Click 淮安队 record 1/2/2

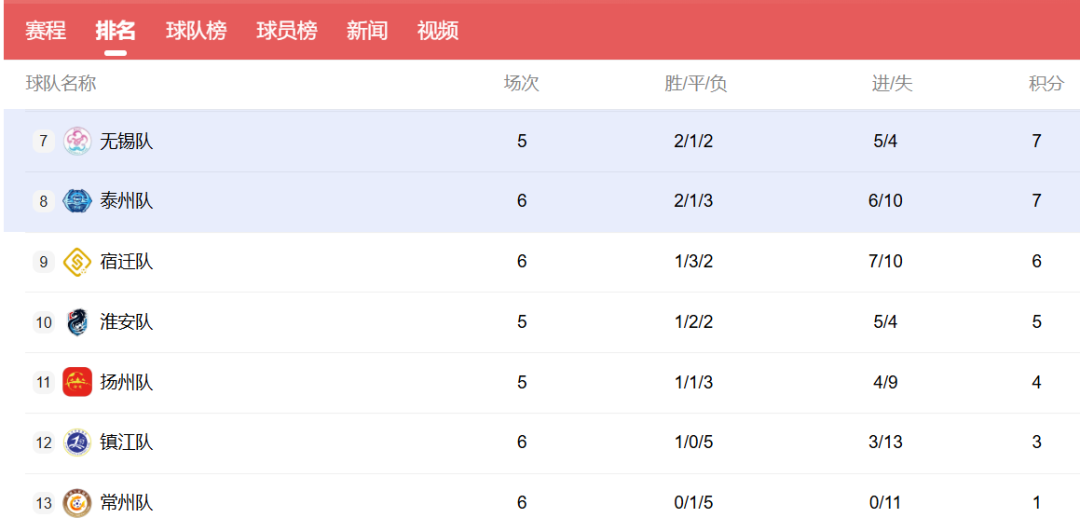click(693, 322)
